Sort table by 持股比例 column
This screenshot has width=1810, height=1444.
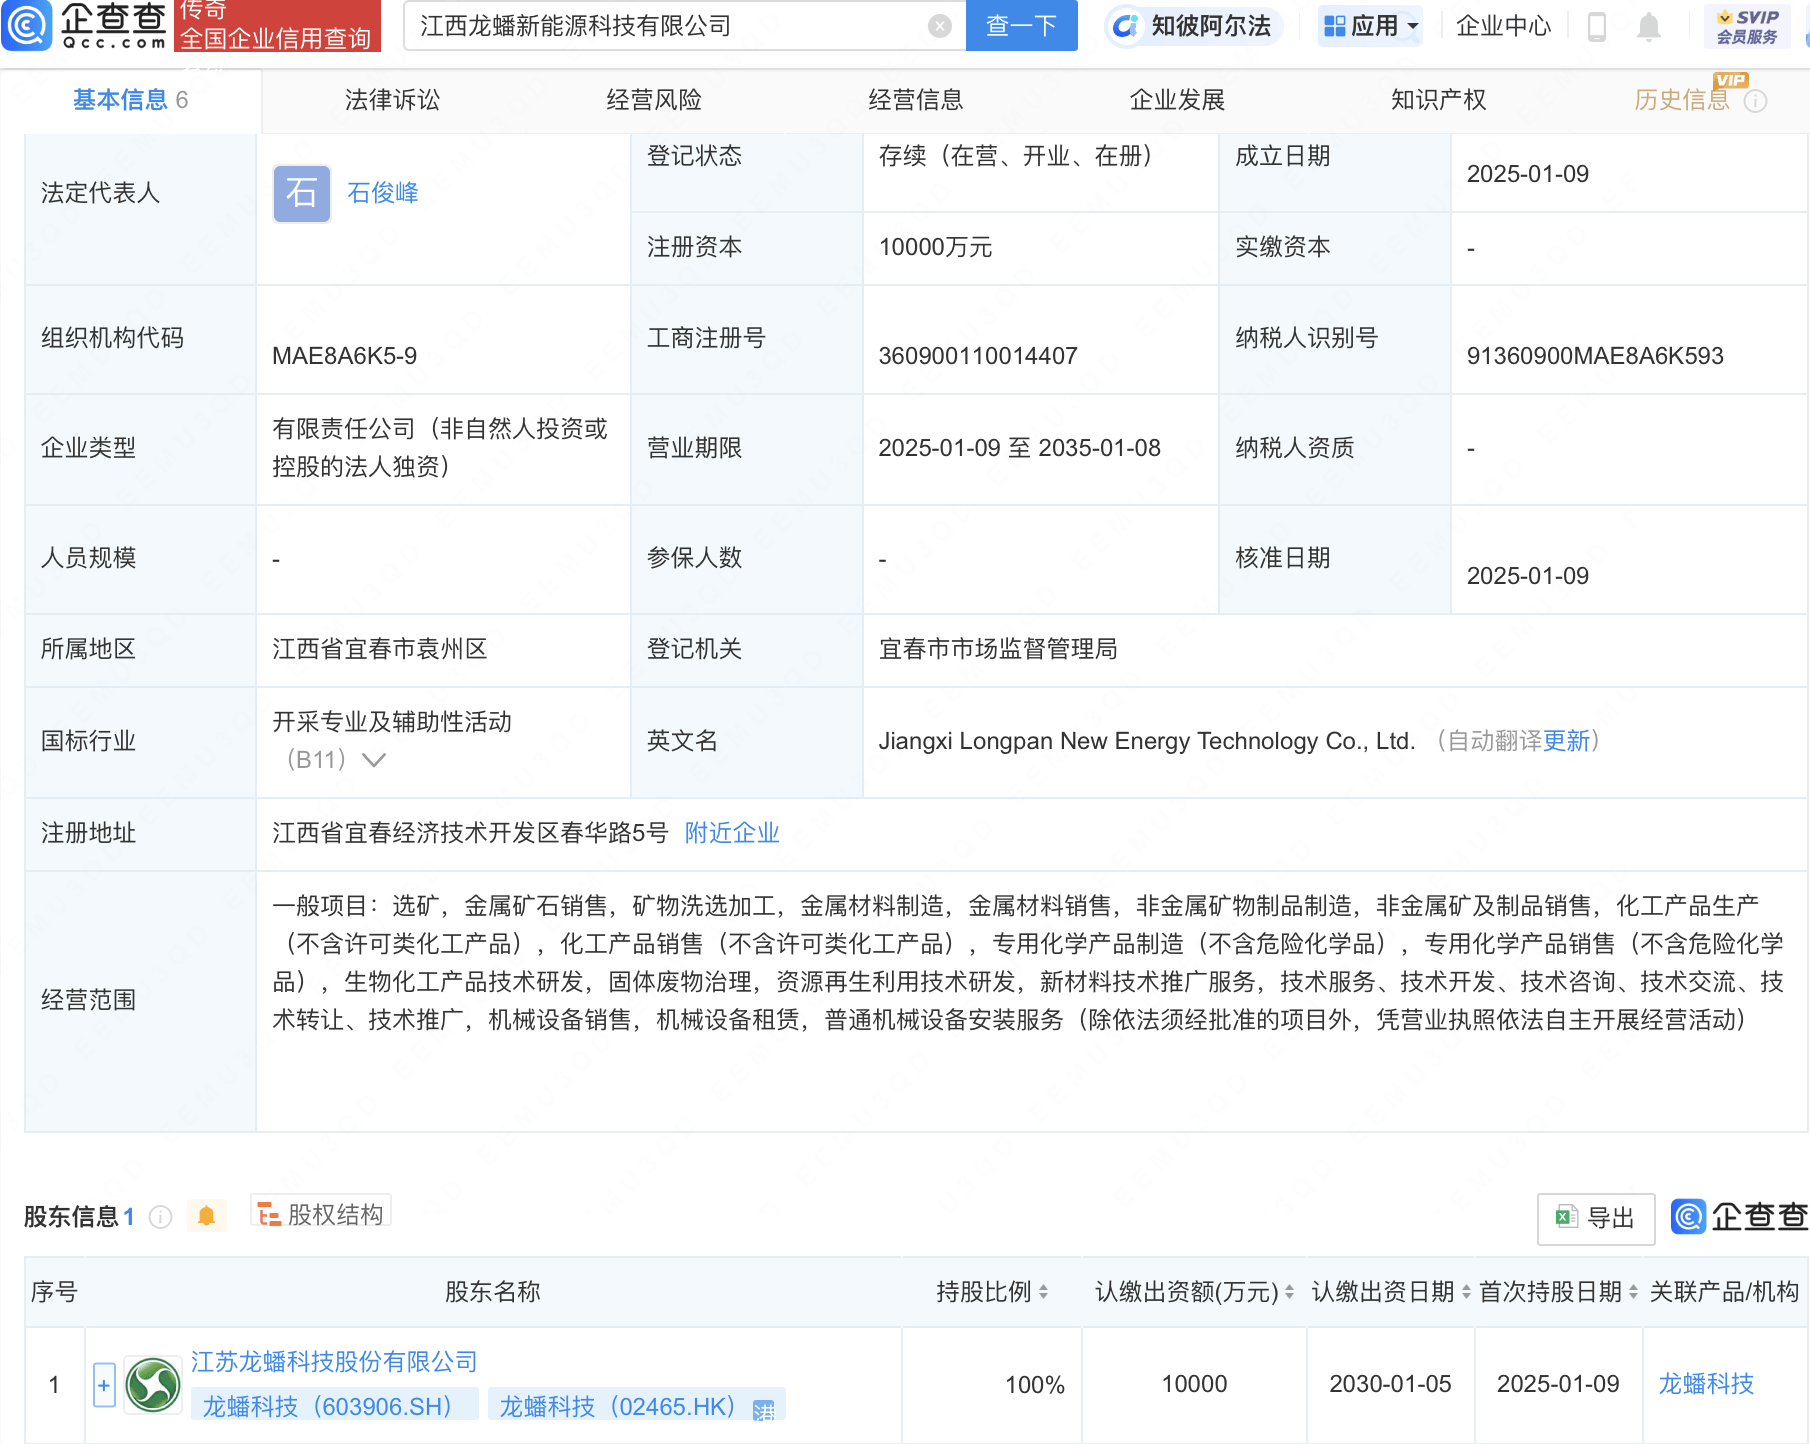(1044, 1291)
